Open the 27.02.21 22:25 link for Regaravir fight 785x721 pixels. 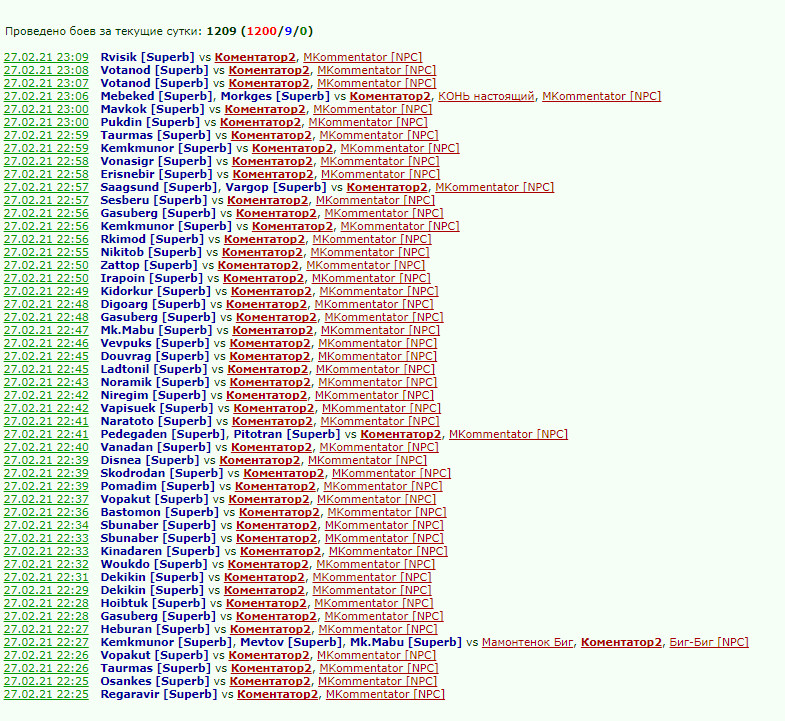click(x=46, y=695)
